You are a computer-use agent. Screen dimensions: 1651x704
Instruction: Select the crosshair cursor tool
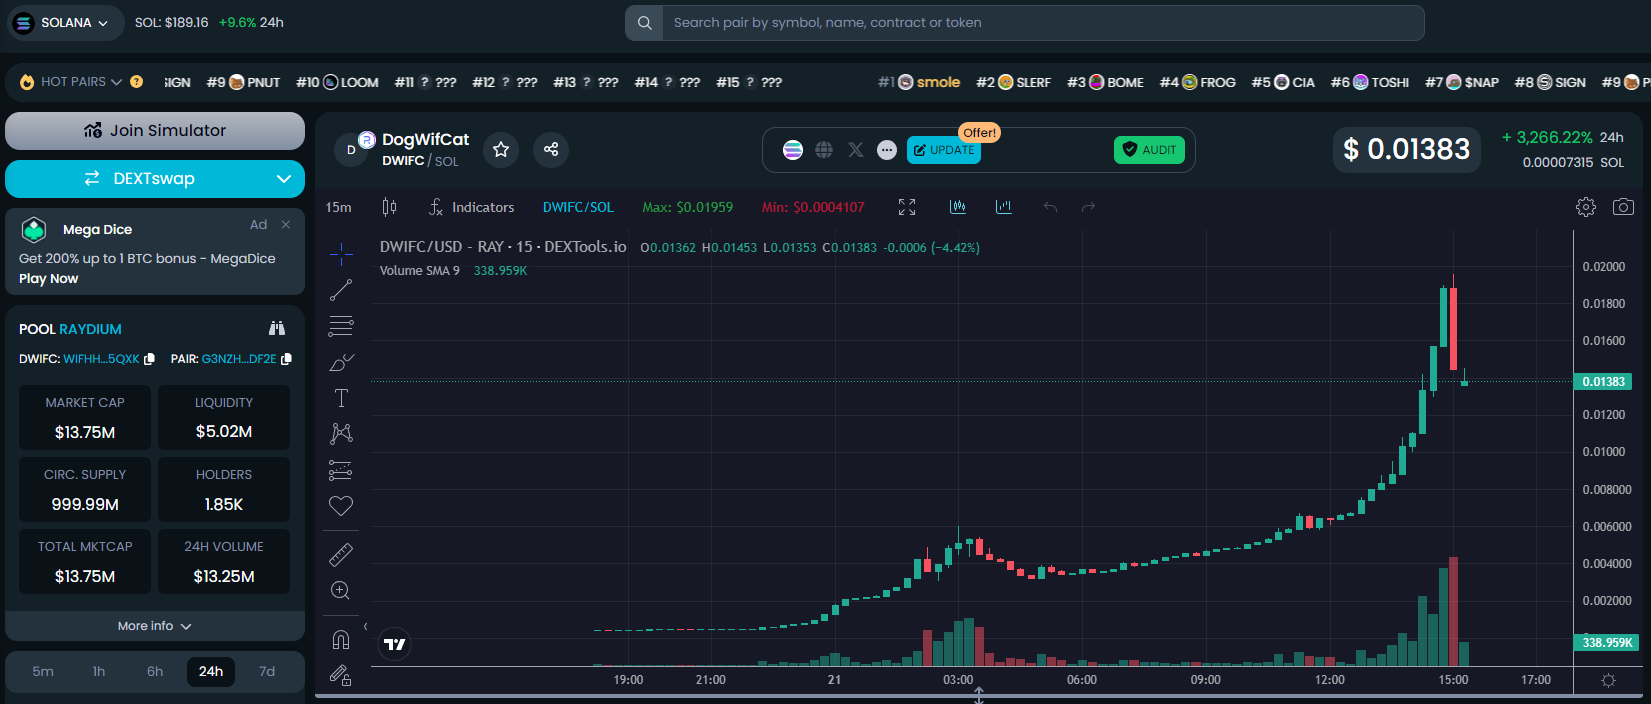pos(341,254)
